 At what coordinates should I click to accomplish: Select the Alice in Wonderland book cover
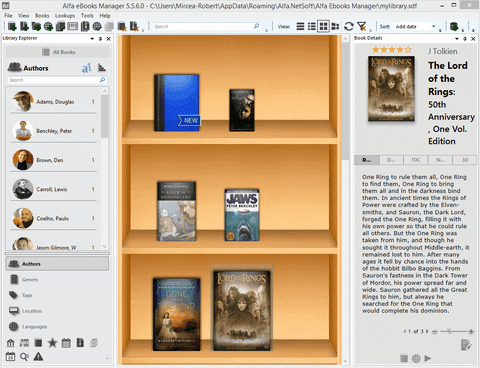pyautogui.click(x=176, y=211)
